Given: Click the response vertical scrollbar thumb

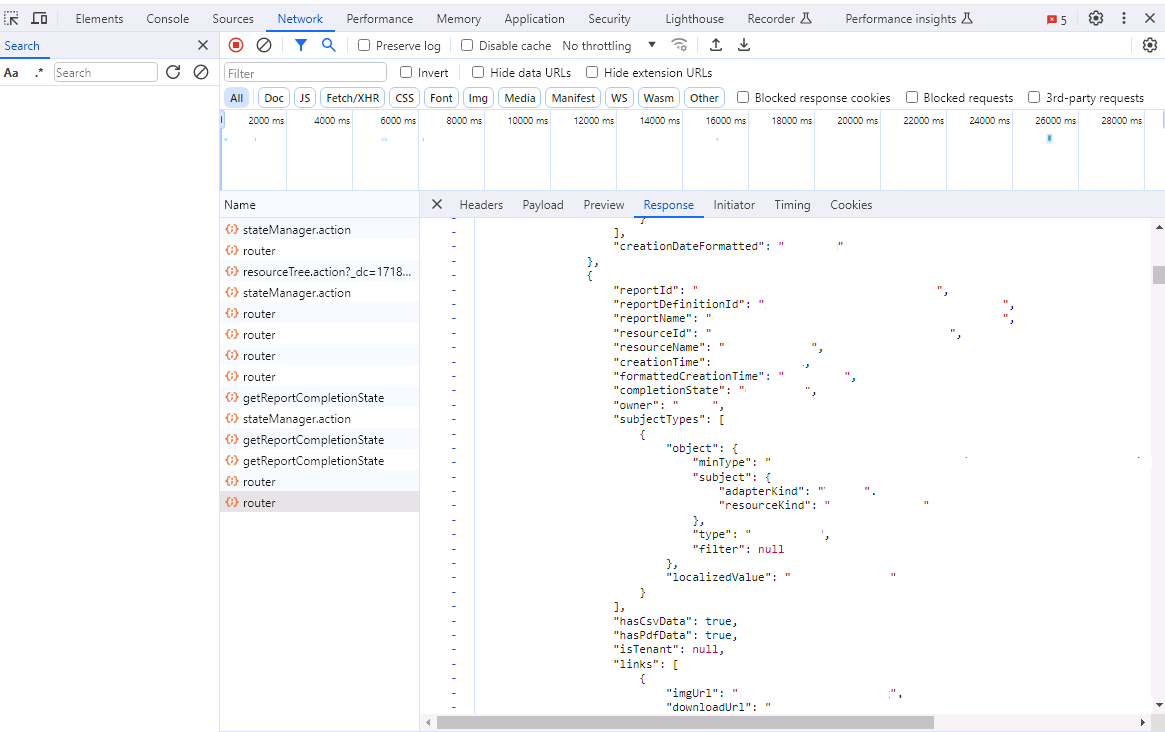Looking at the screenshot, I should click(x=1158, y=274).
